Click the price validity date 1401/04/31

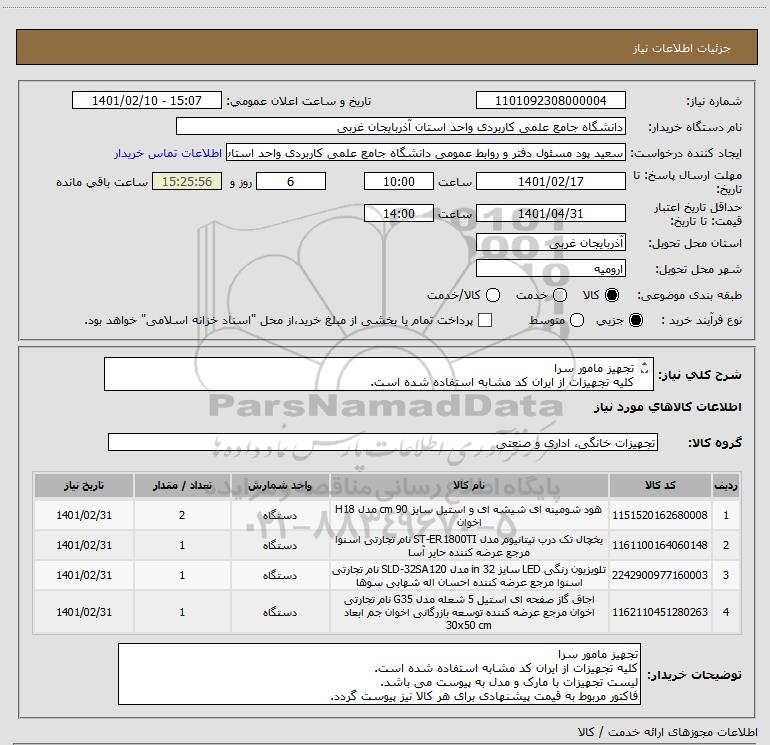(550, 214)
